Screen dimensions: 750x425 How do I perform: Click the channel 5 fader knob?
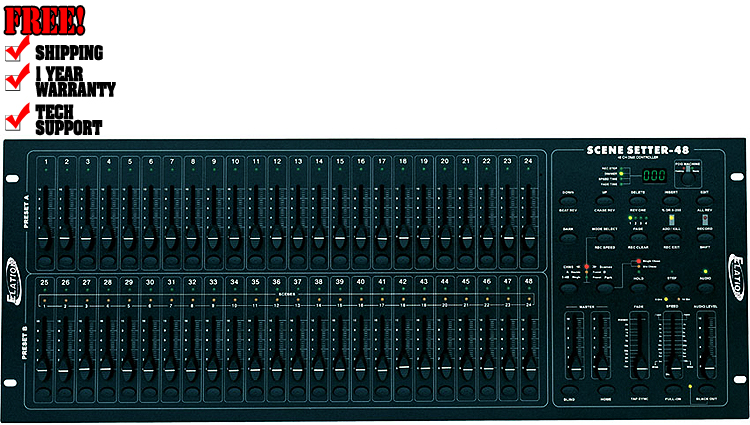click(129, 238)
